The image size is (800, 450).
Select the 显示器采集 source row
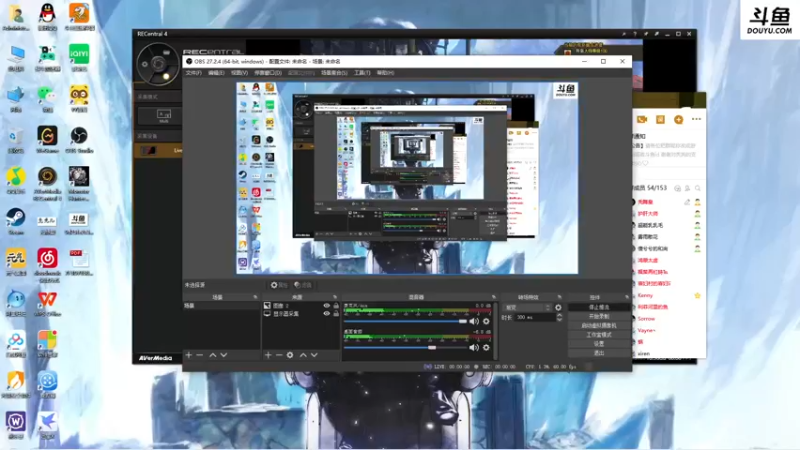pyautogui.click(x=301, y=314)
